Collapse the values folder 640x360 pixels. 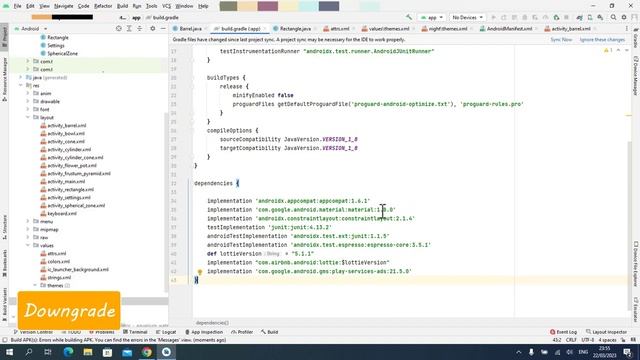pos(28,245)
